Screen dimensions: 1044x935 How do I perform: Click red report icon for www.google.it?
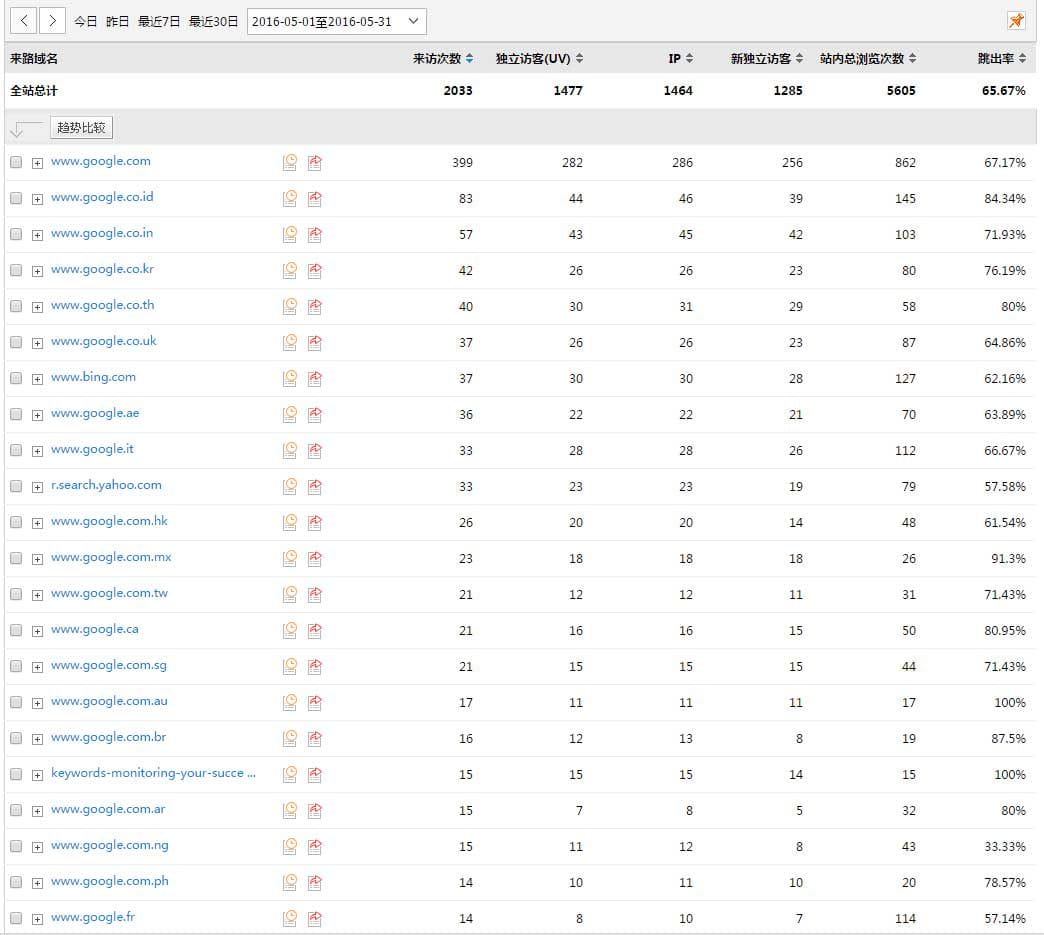point(315,450)
